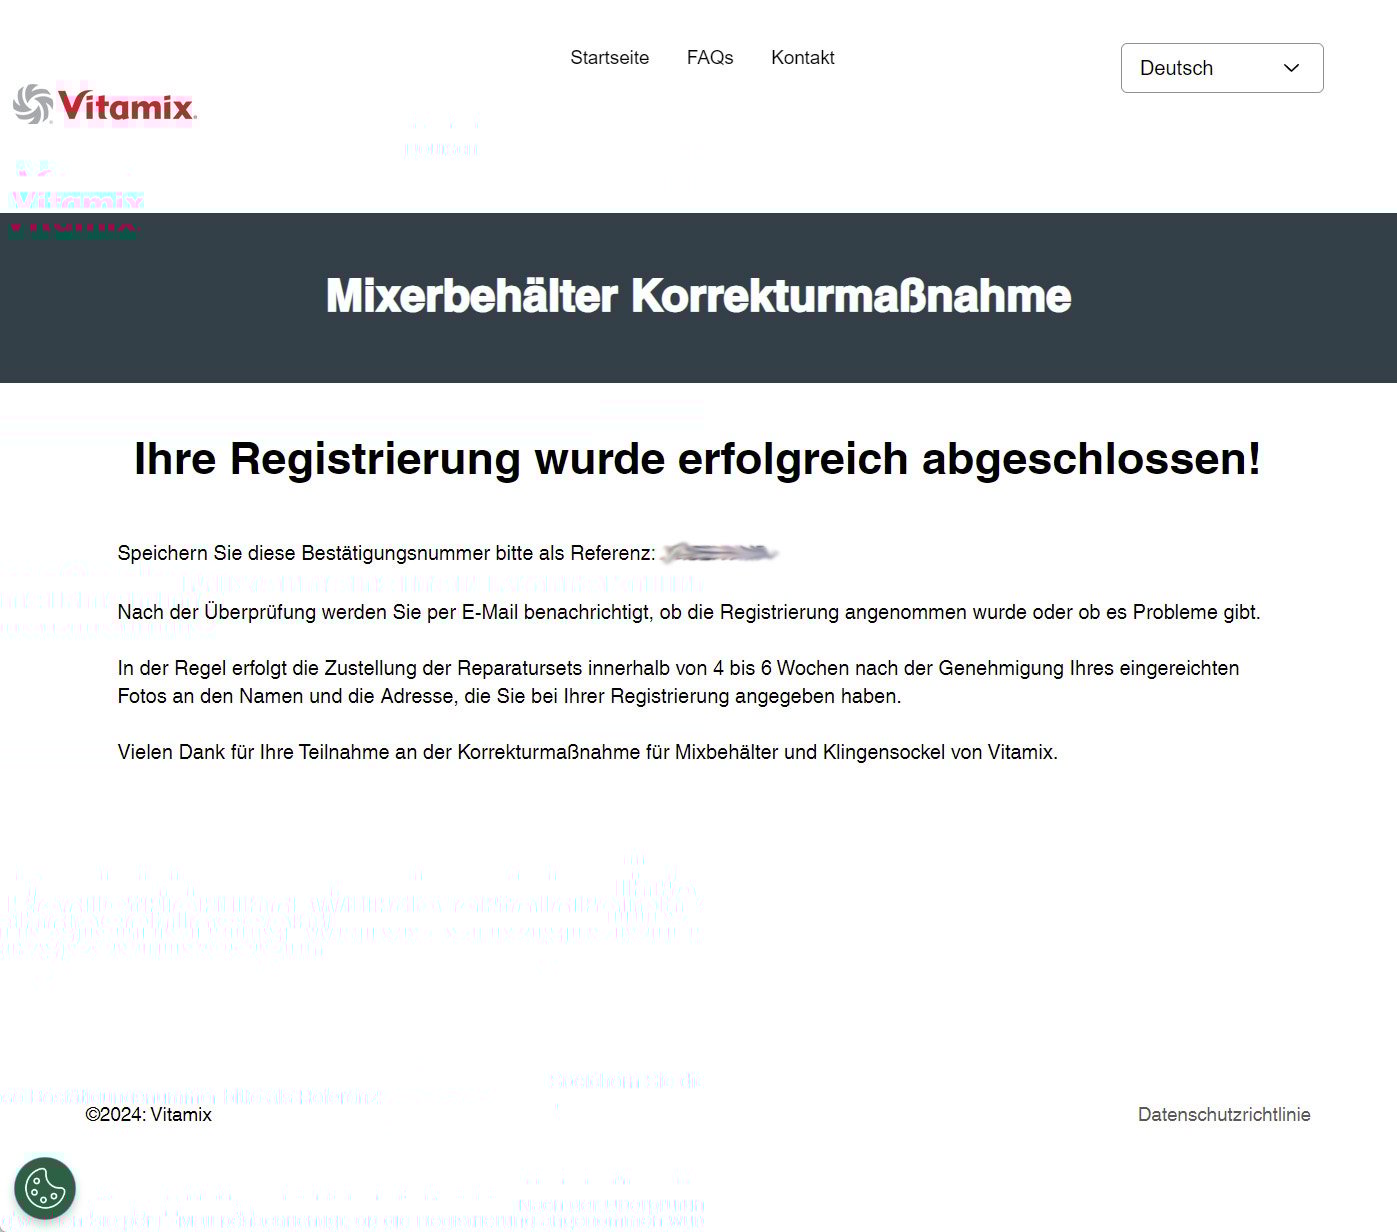Click the blurred confirmation number
1397x1232 pixels.
[x=719, y=553]
